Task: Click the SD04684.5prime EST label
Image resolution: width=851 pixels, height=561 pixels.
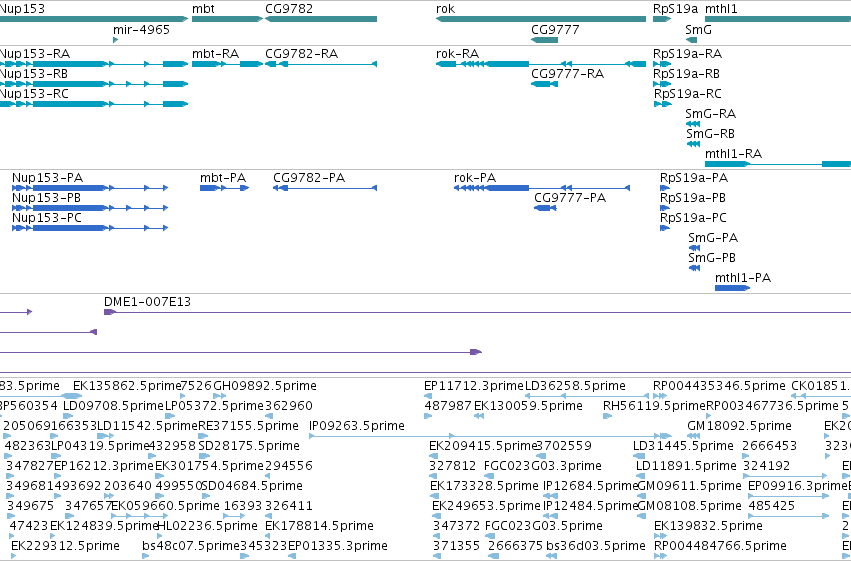Action: [252, 486]
